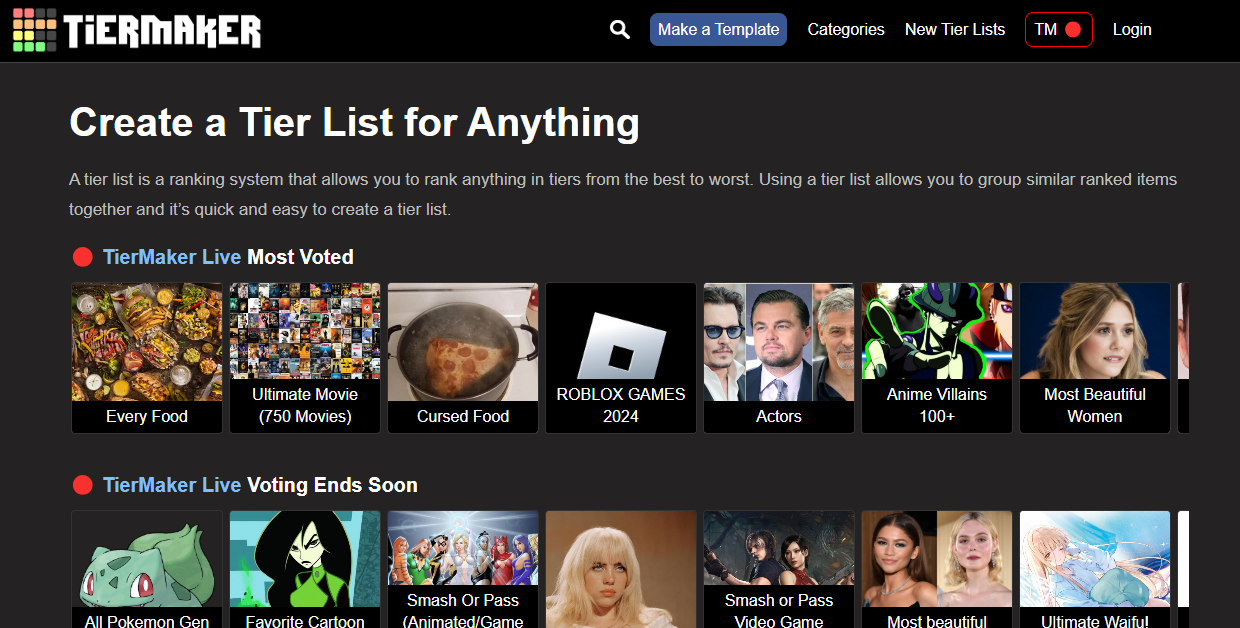Select the Anime Villains 100+ template
The height and width of the screenshot is (628, 1240).
click(937, 357)
